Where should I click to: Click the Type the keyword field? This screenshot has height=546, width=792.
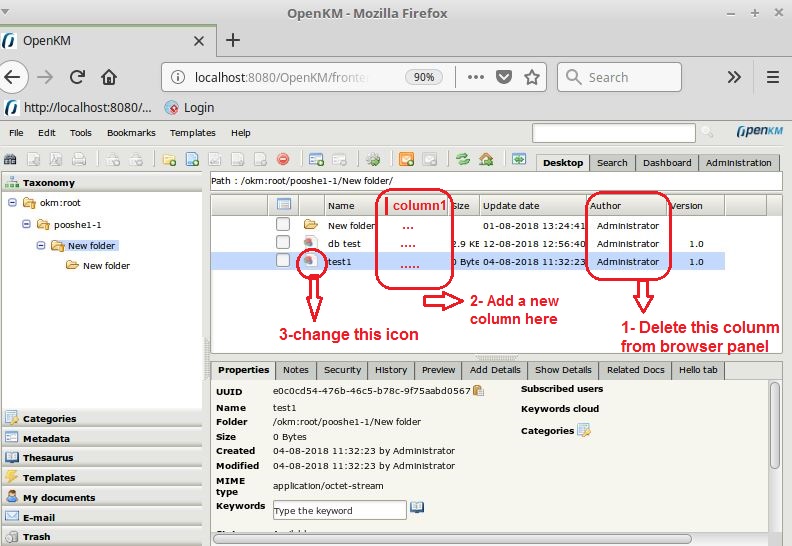click(339, 510)
